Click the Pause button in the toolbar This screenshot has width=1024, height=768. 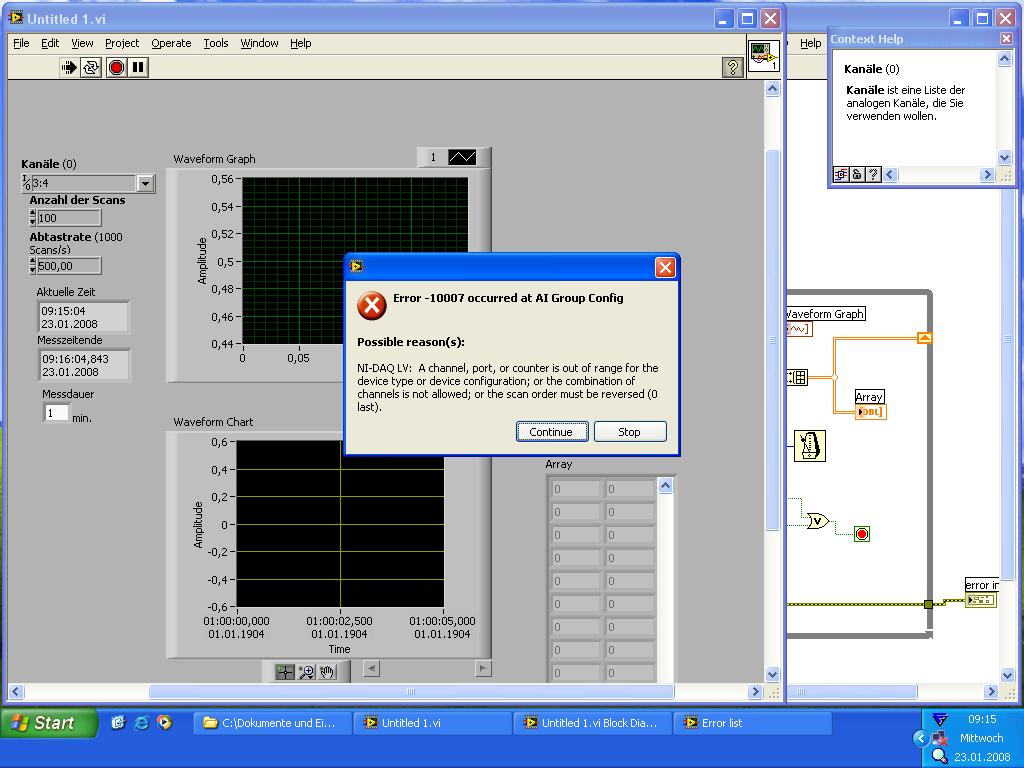pyautogui.click(x=138, y=68)
